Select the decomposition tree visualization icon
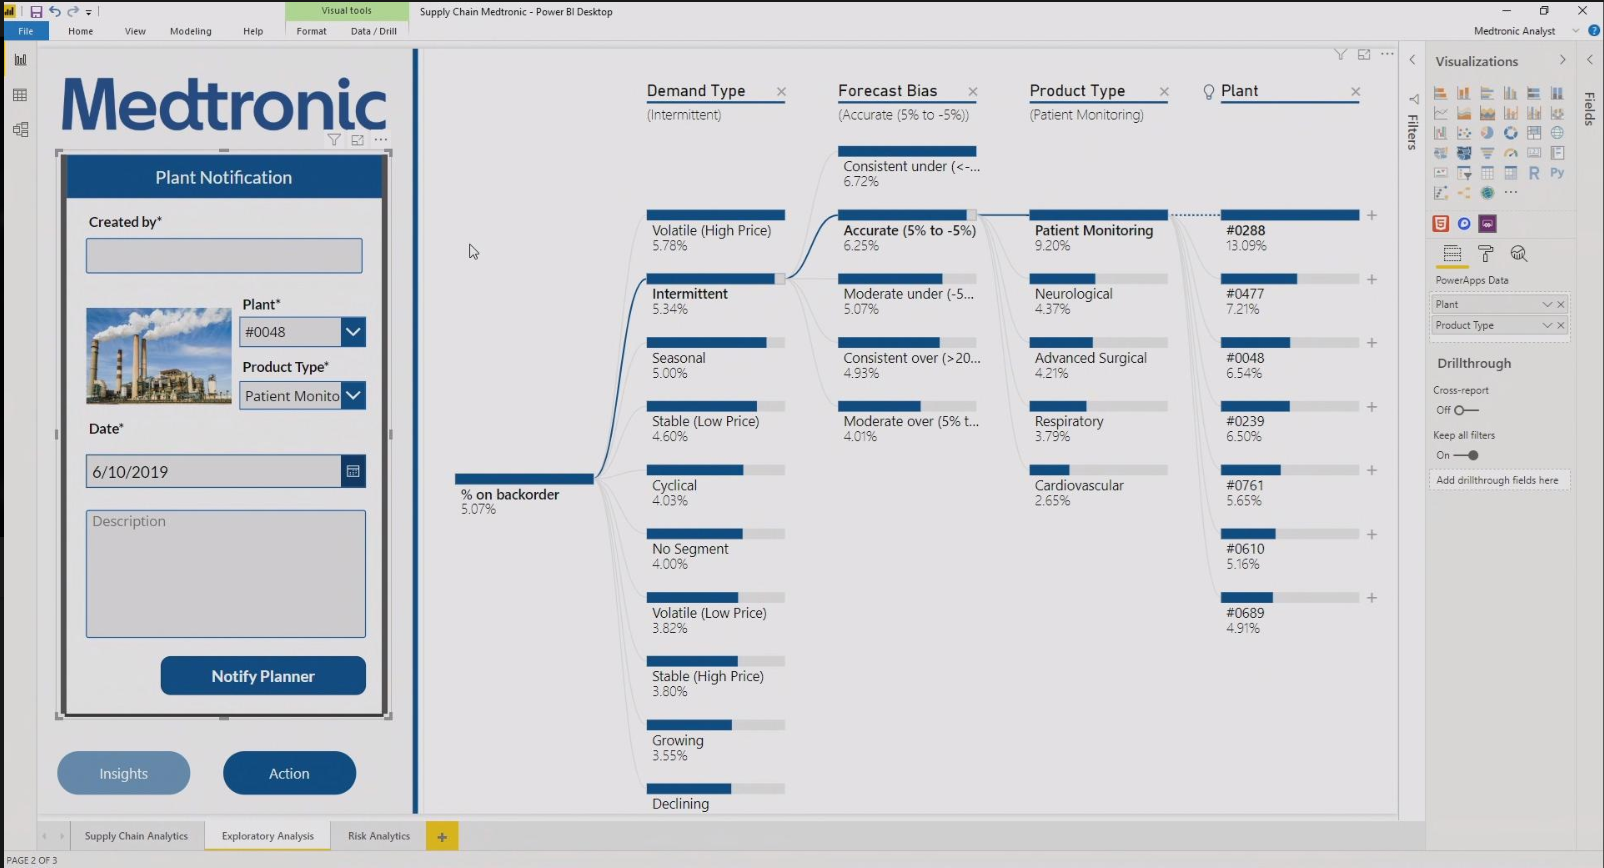 click(1464, 192)
